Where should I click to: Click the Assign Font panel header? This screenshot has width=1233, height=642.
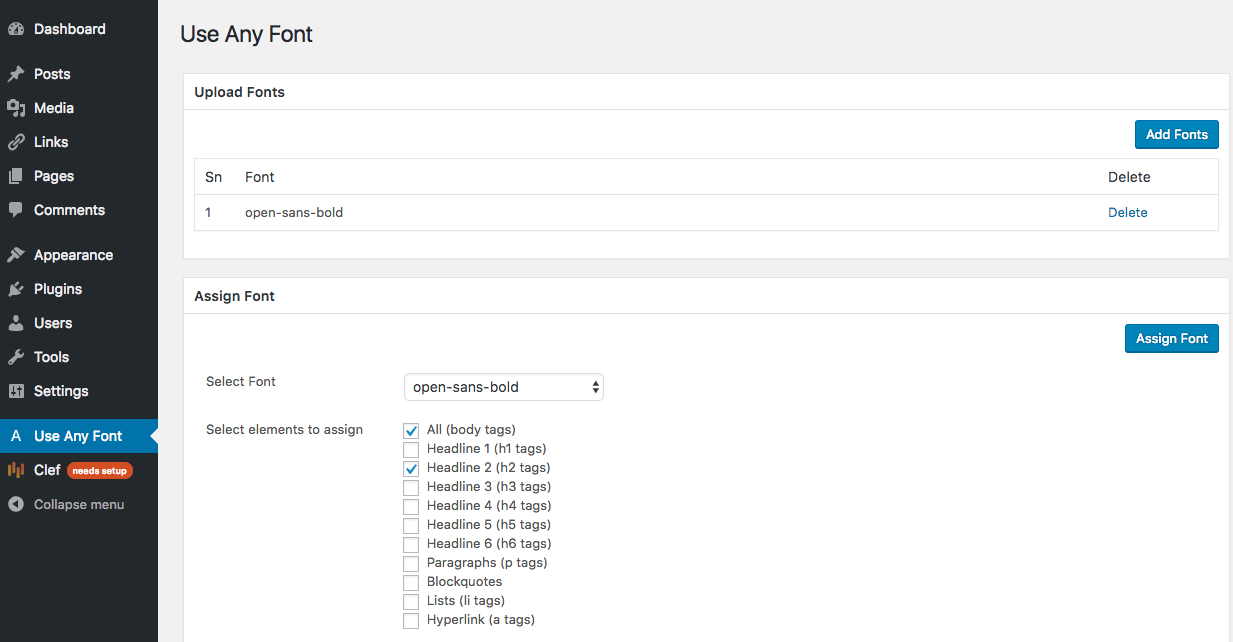coord(706,296)
